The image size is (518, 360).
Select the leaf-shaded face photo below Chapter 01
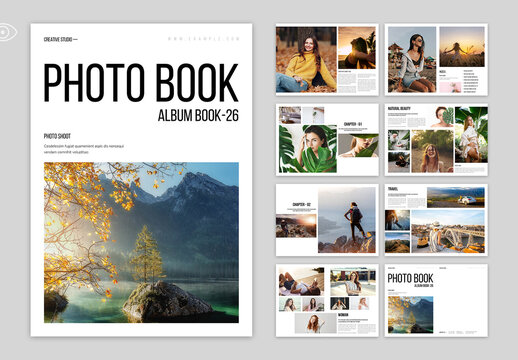click(358, 146)
